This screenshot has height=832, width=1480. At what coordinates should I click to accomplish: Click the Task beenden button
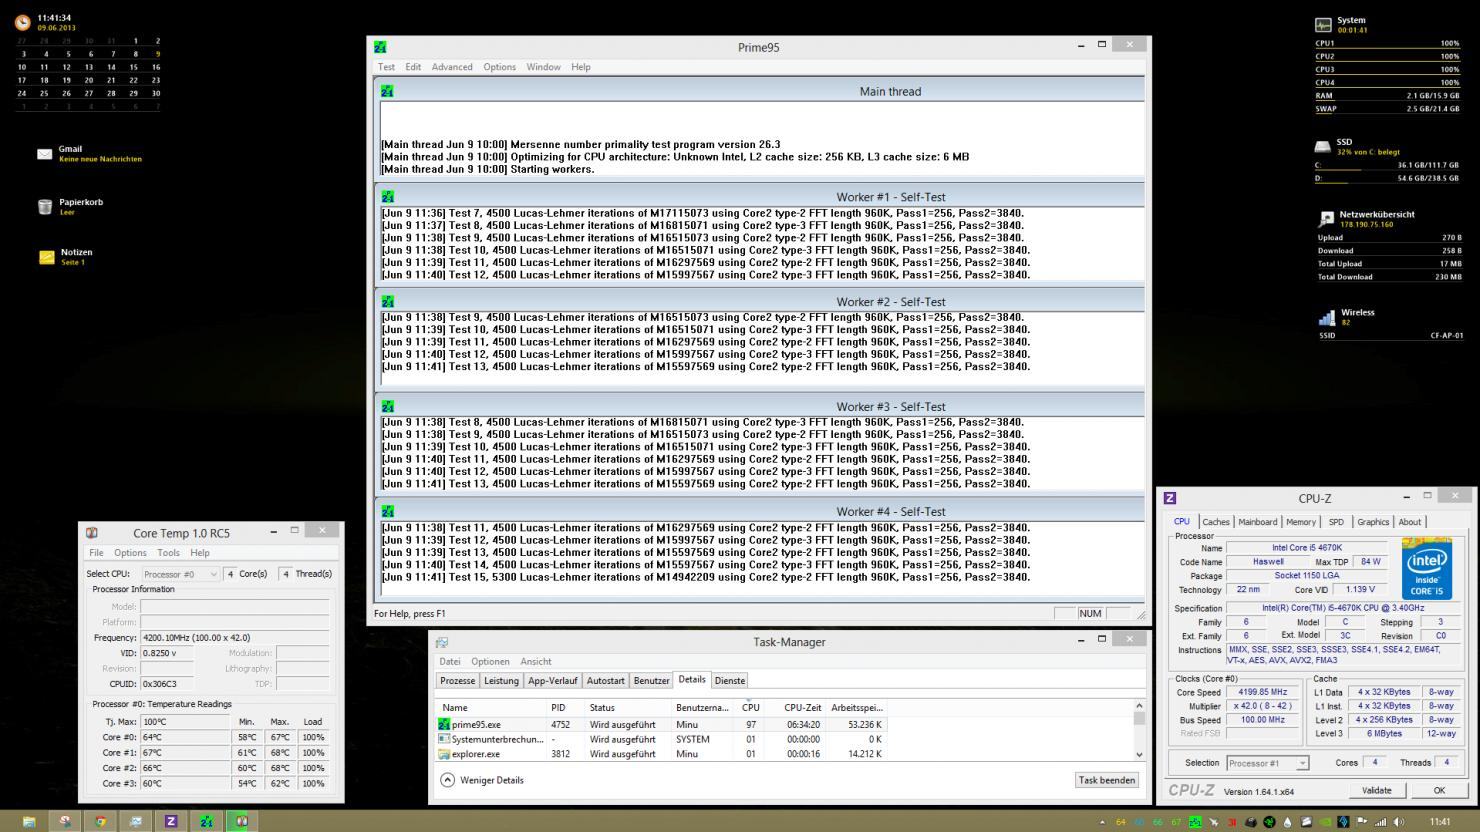1107,780
